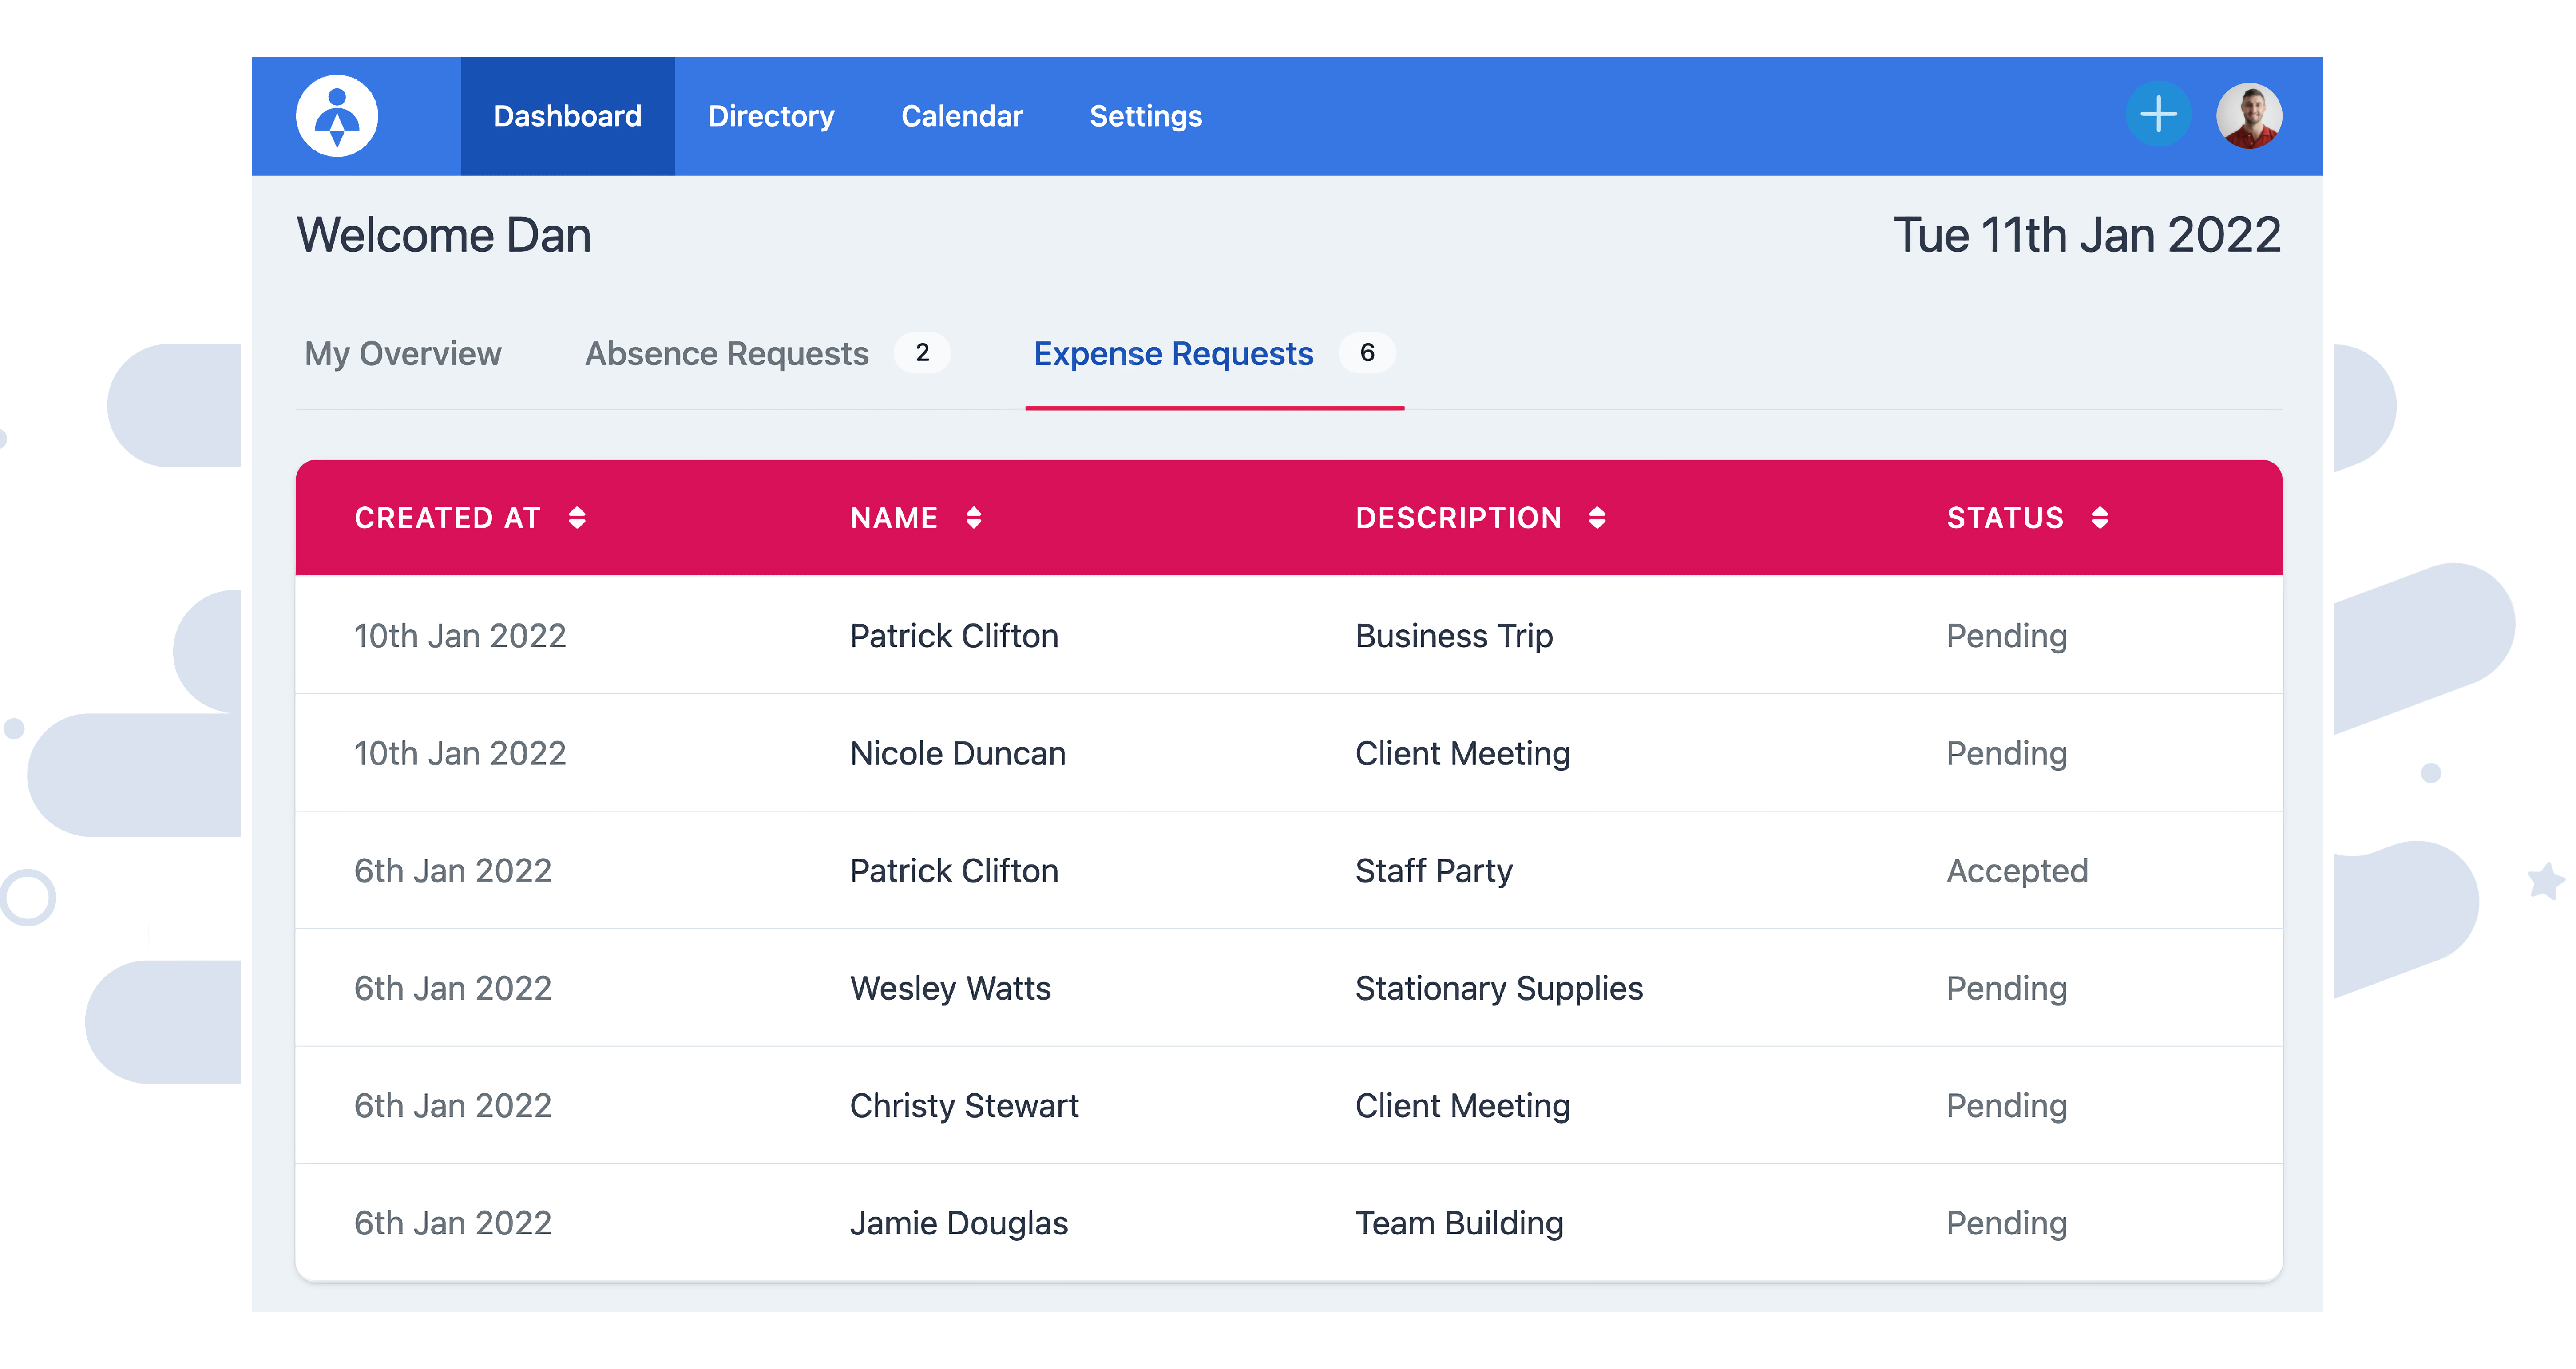
Task: Select the Christy Stewart name cell
Action: (964, 1106)
